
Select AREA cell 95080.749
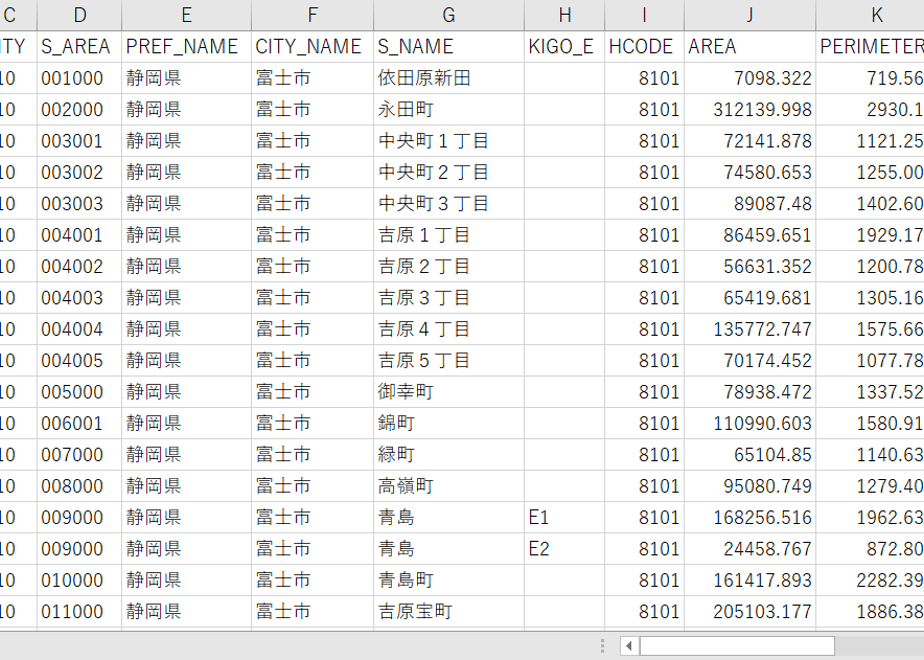point(750,486)
